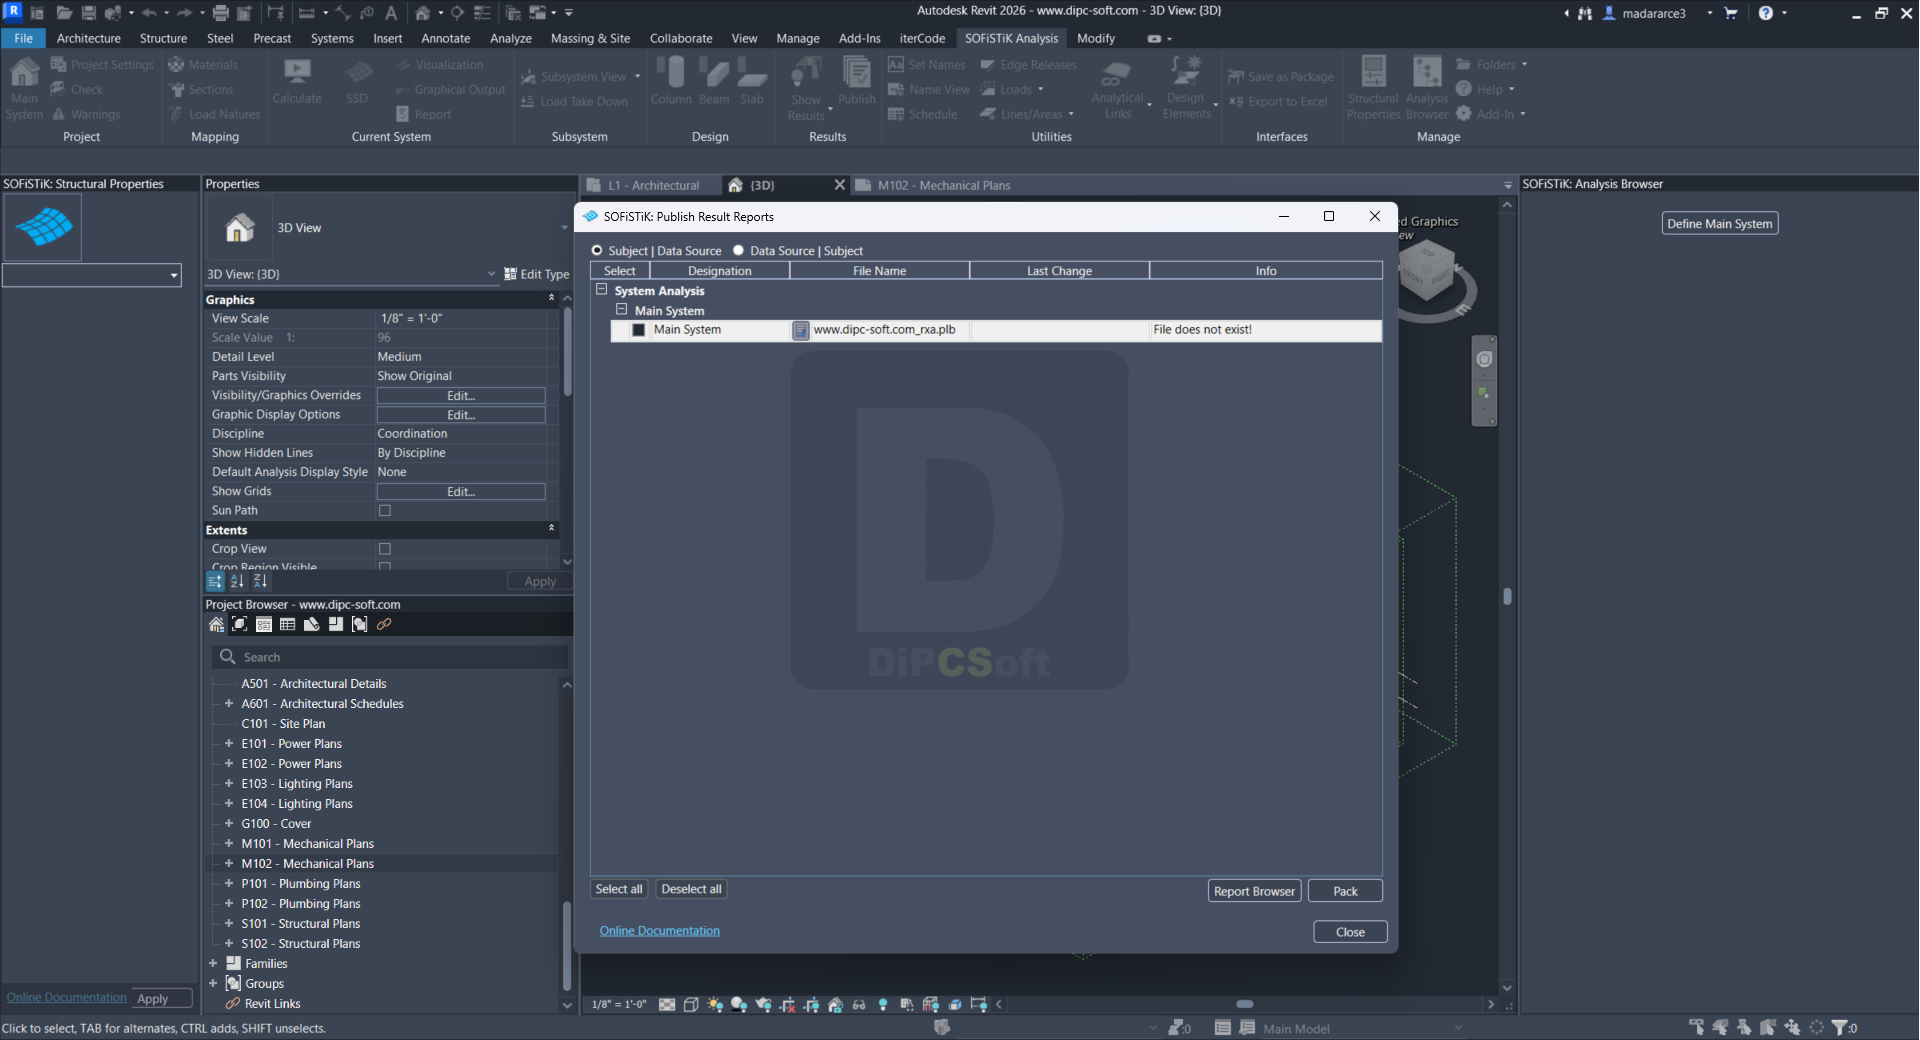This screenshot has width=1920, height=1040.
Task: Click the Undo arrow icon
Action: (149, 13)
